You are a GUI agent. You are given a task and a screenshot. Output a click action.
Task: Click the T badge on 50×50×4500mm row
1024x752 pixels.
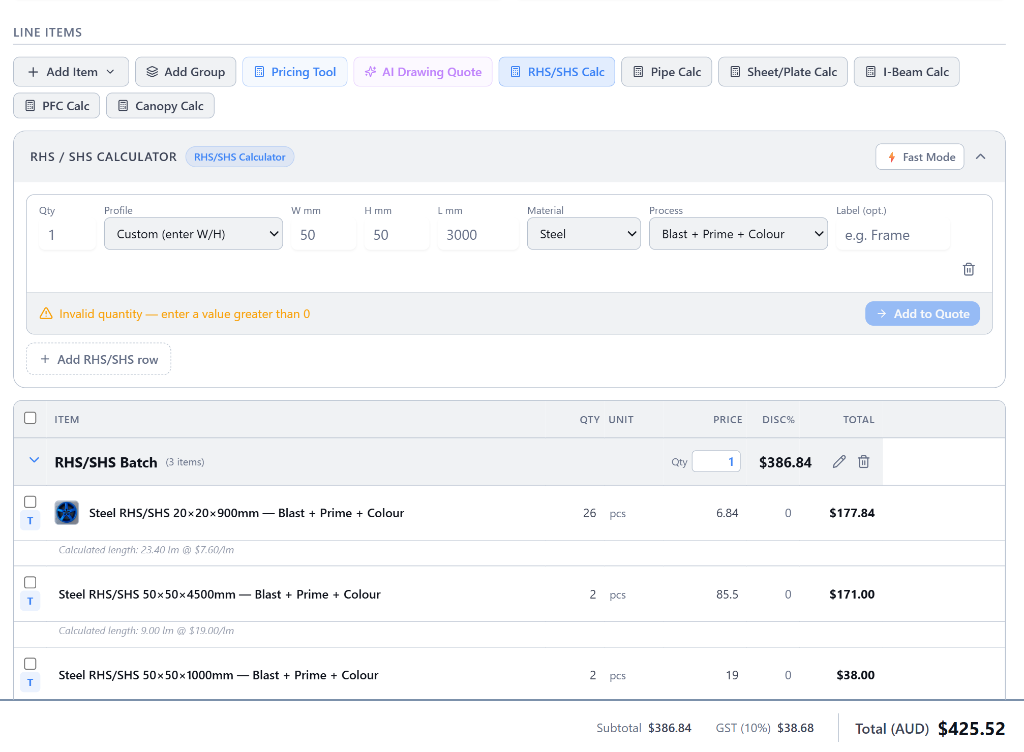click(30, 601)
